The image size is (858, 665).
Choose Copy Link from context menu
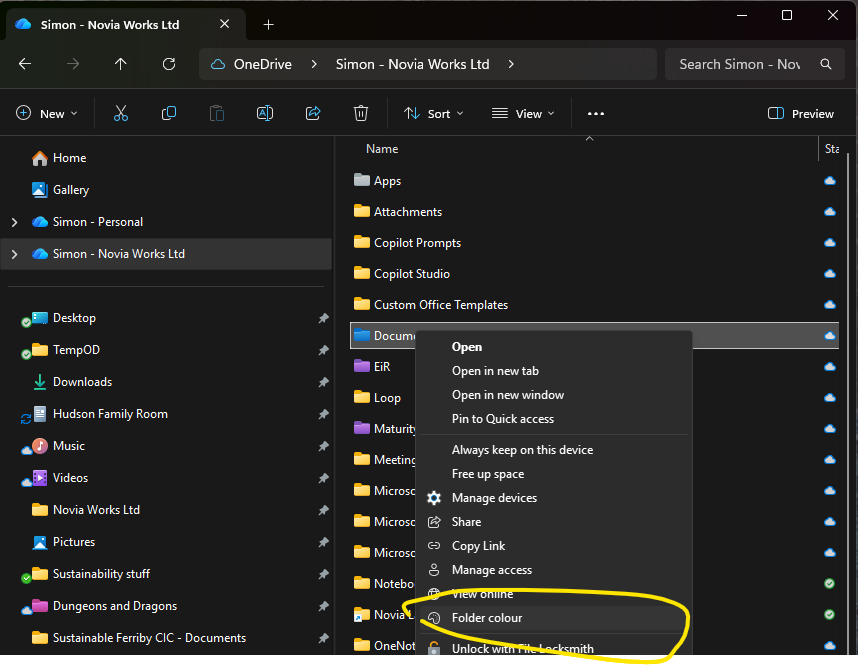point(478,546)
